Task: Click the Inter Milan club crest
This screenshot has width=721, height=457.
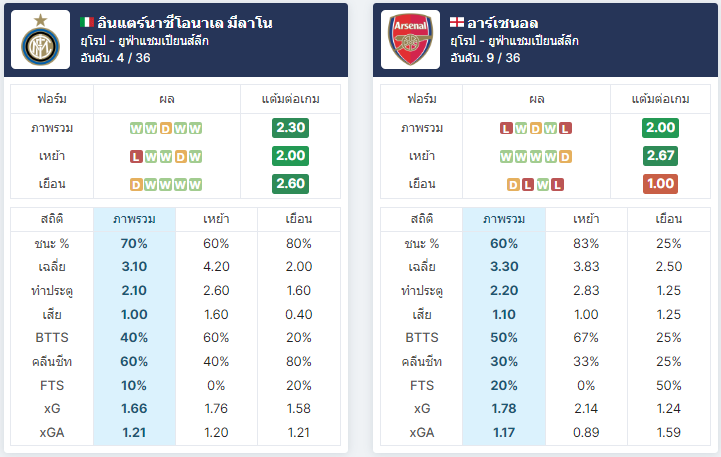Action: click(x=40, y=40)
